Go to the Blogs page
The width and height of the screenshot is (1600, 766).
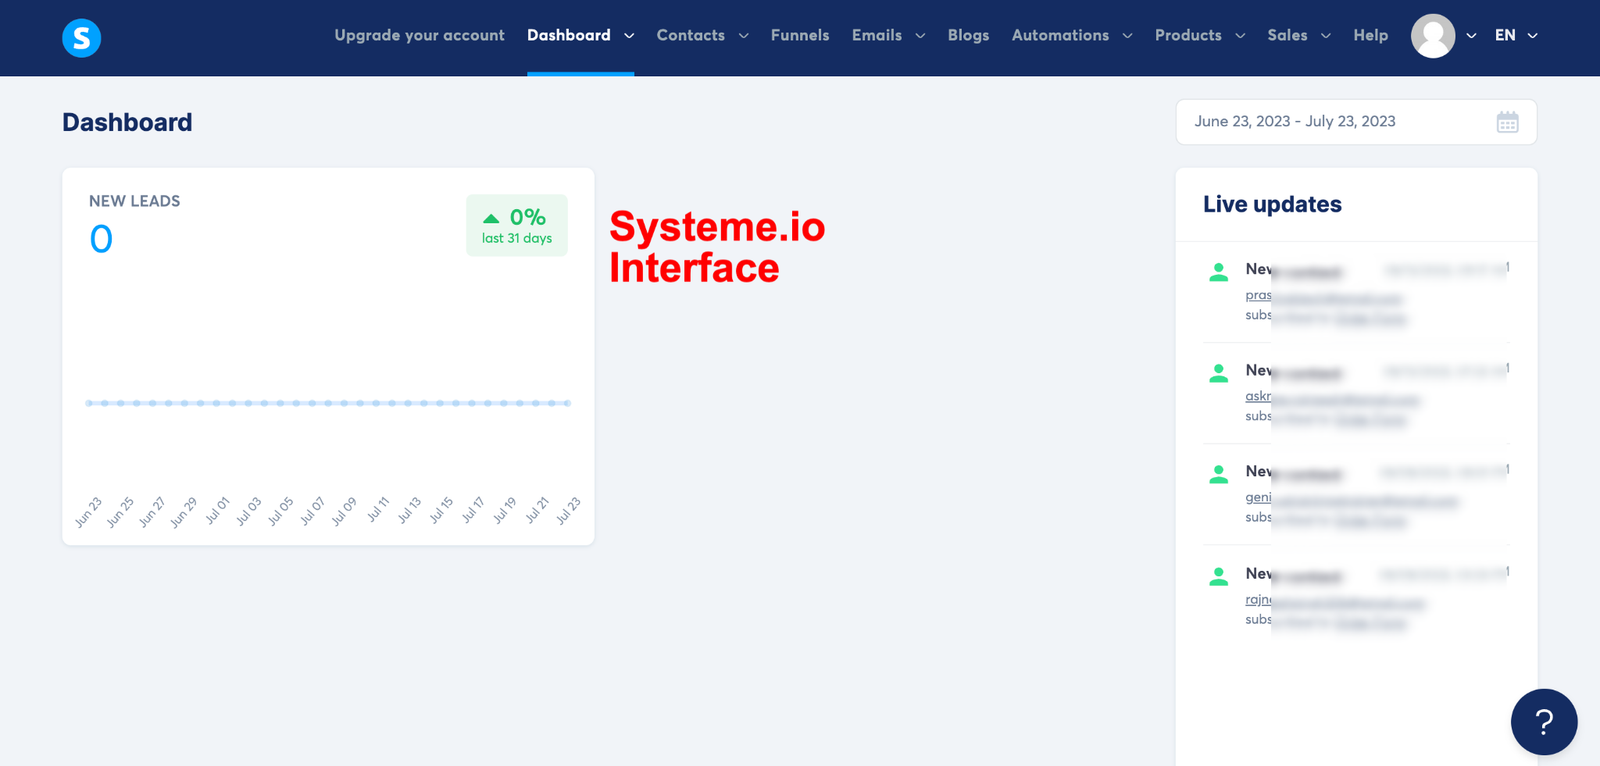point(968,35)
